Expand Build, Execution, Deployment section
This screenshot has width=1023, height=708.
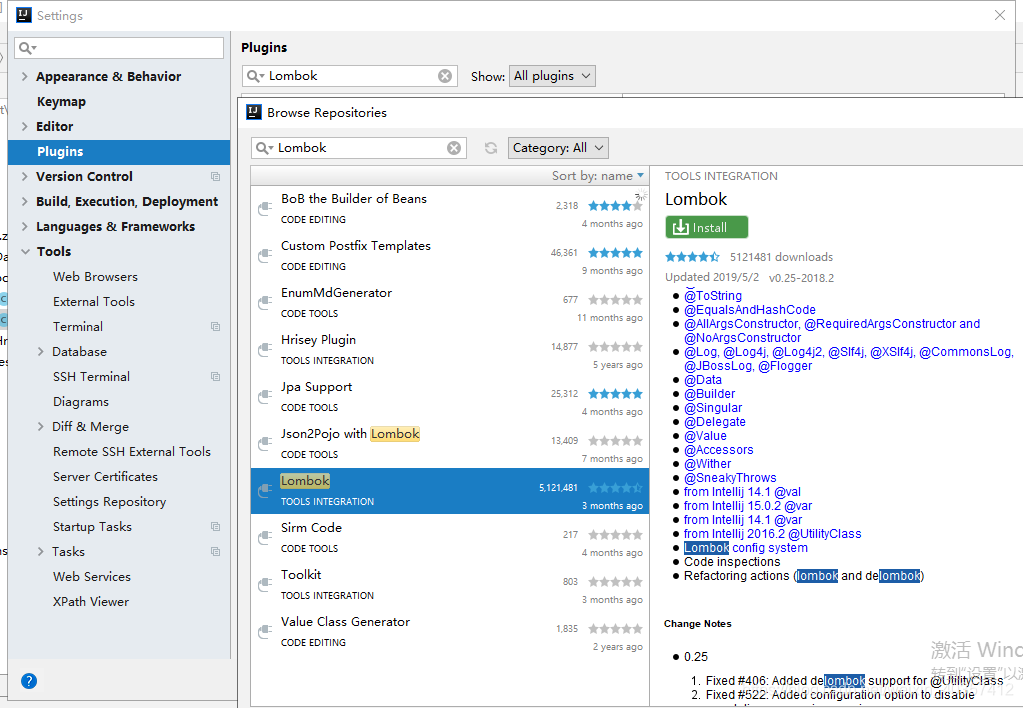[25, 202]
